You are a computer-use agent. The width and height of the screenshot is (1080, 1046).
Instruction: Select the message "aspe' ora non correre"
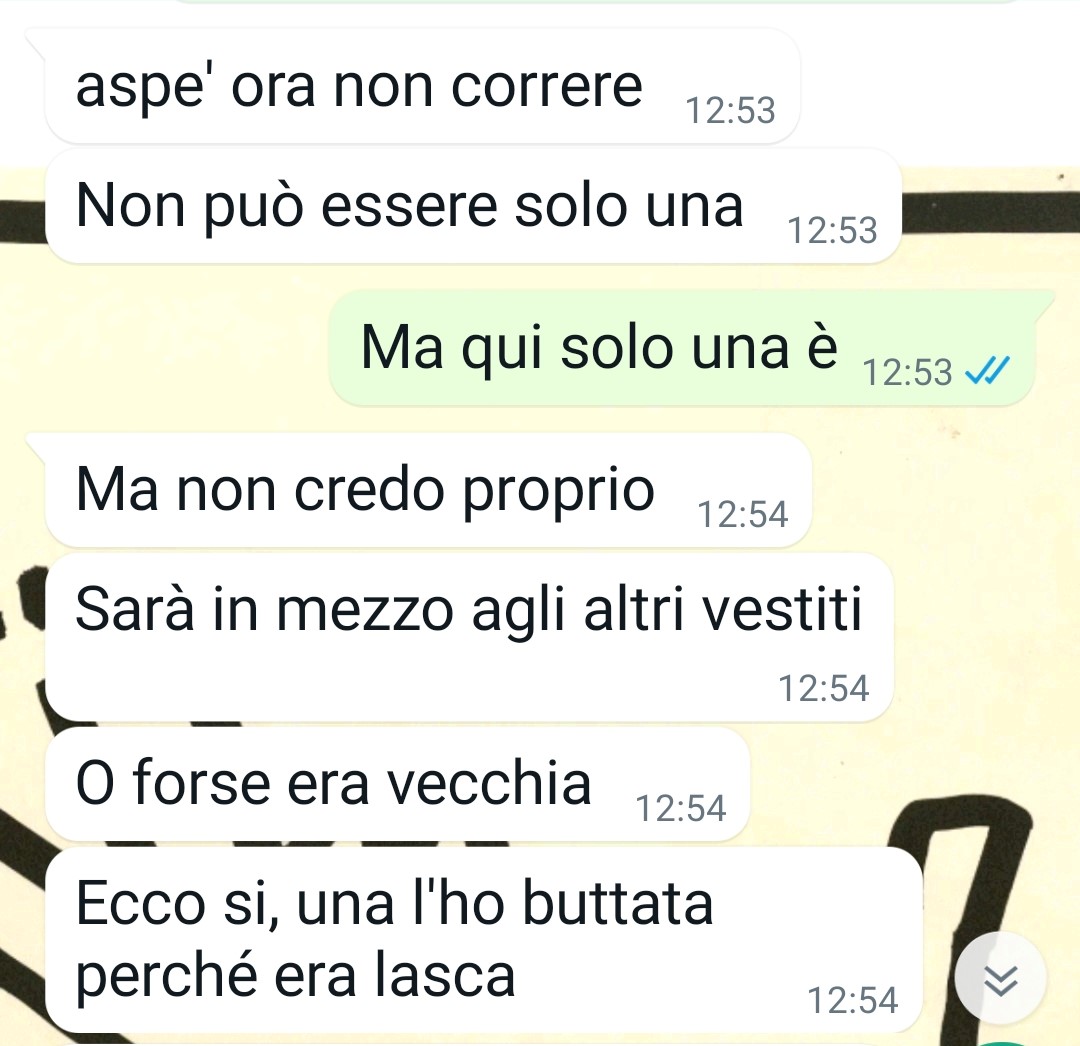click(422, 87)
